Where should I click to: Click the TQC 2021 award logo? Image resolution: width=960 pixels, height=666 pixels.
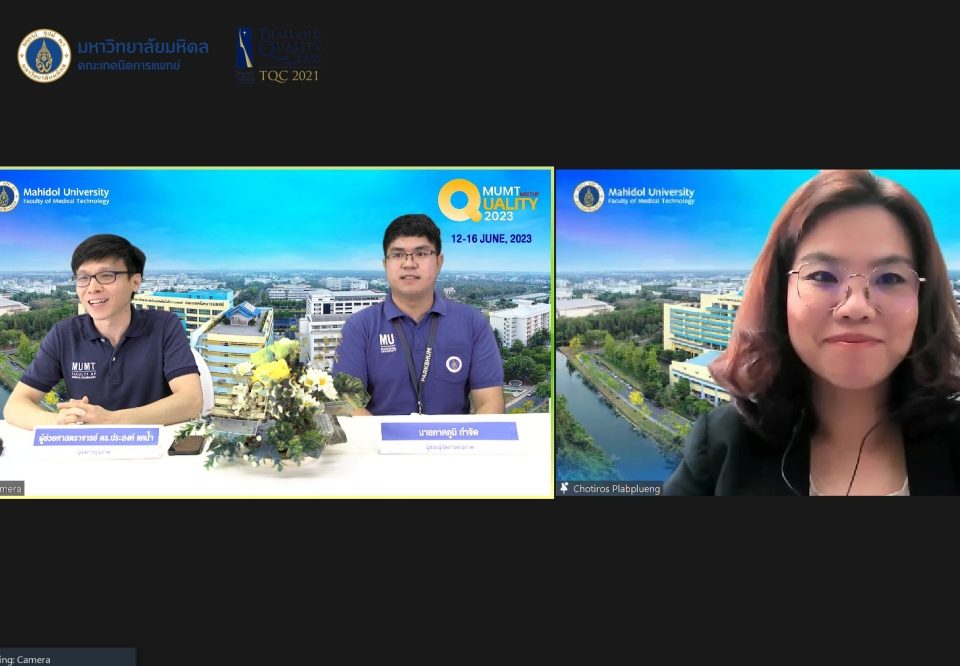[278, 55]
